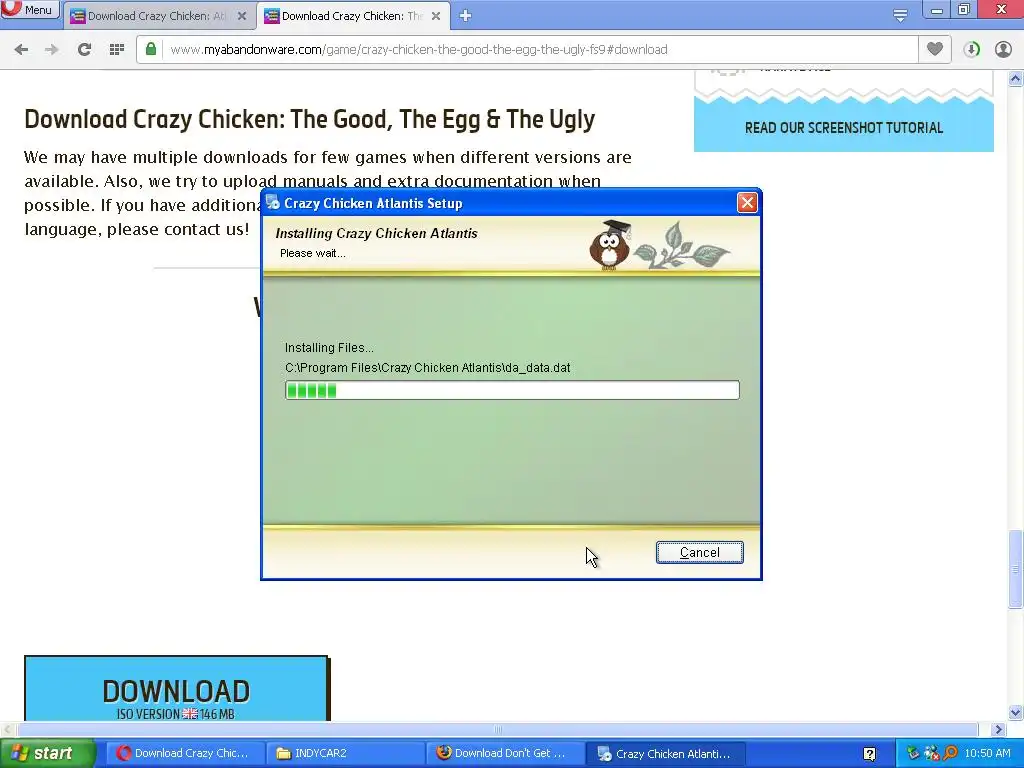Bookmark page with heart icon

935,49
